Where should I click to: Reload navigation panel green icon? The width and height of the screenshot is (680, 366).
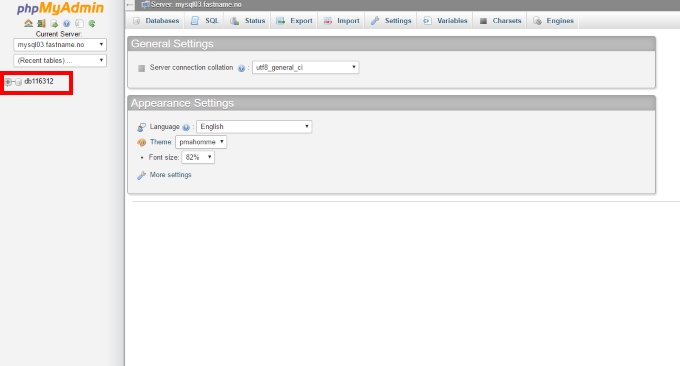click(92, 23)
